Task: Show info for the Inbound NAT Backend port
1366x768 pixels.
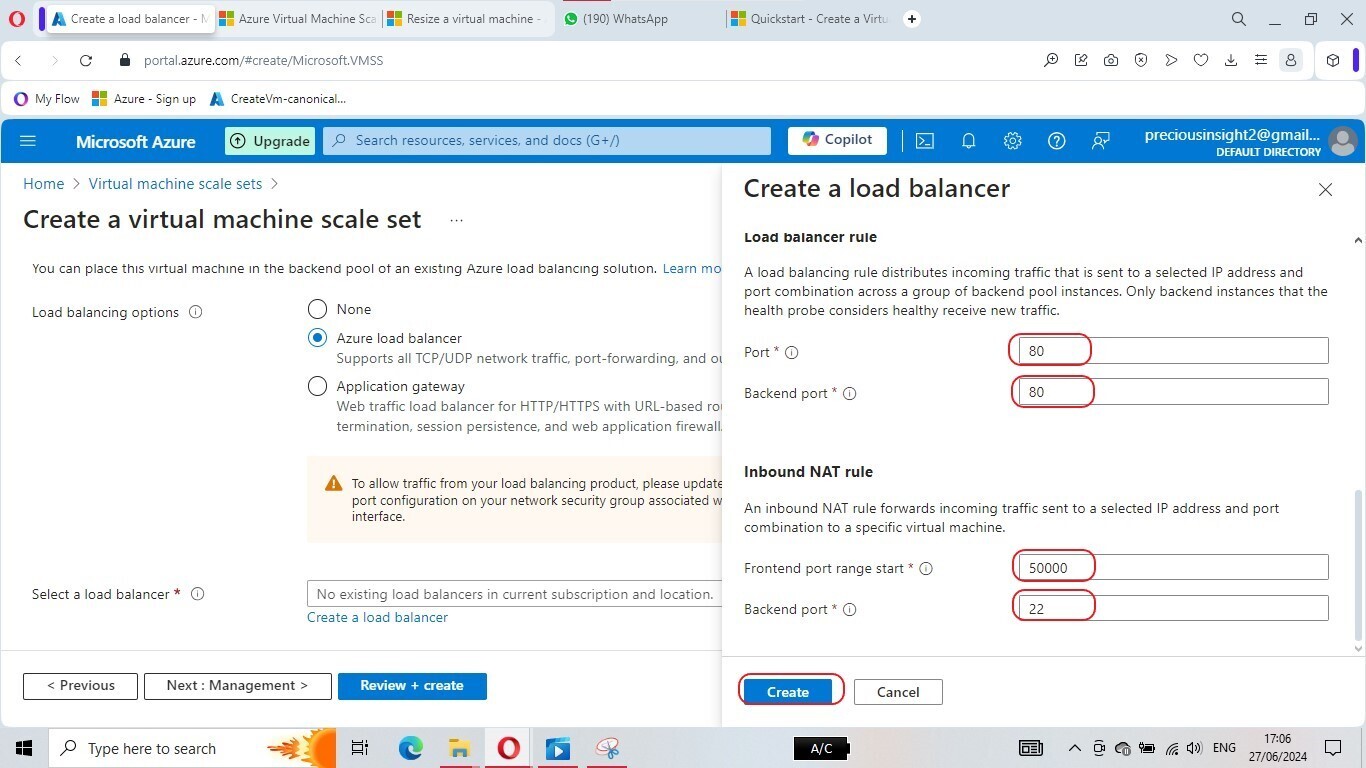Action: [x=850, y=609]
